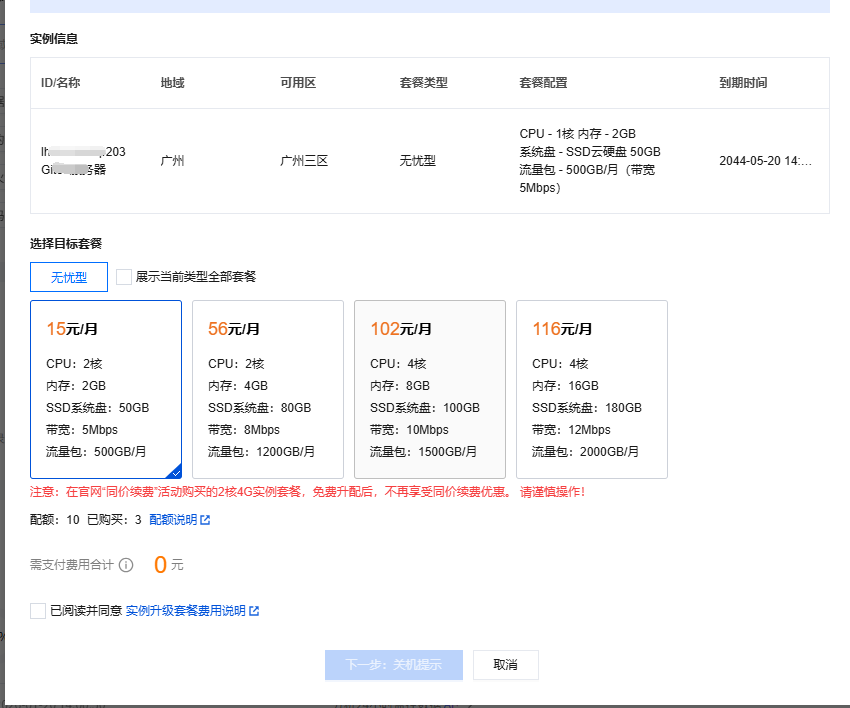
Task: Click the 套餐配置 column header
Action: point(543,83)
